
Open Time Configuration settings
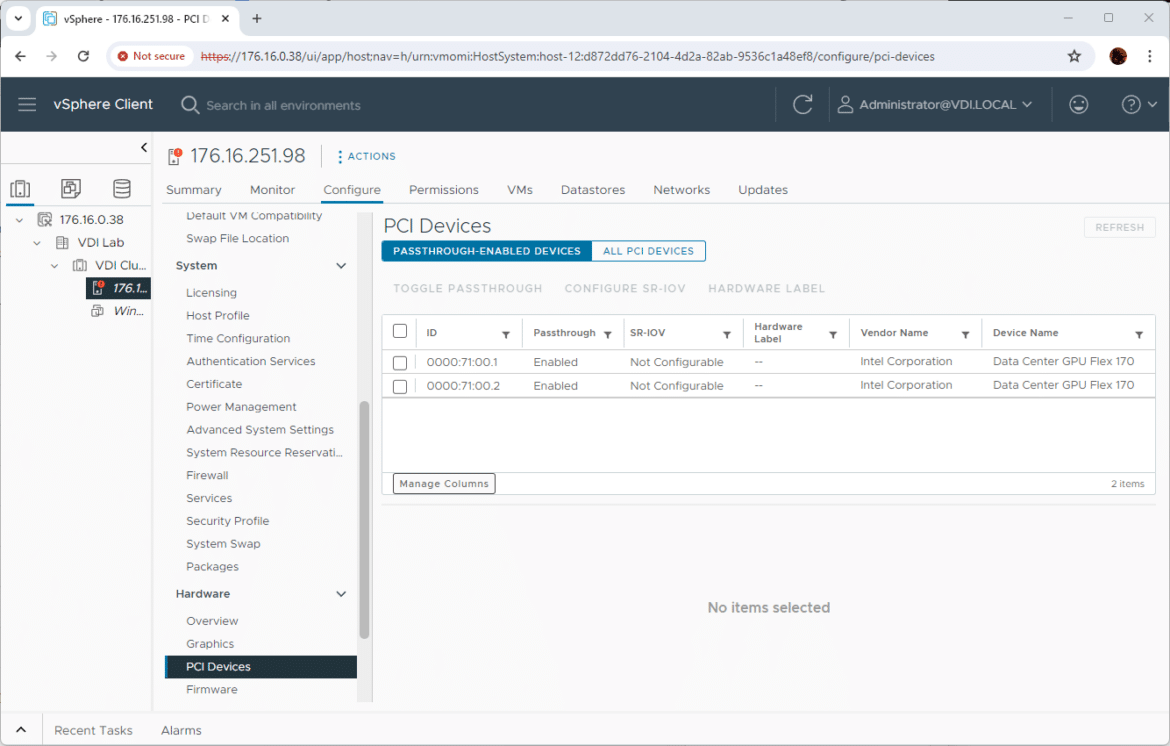click(238, 338)
